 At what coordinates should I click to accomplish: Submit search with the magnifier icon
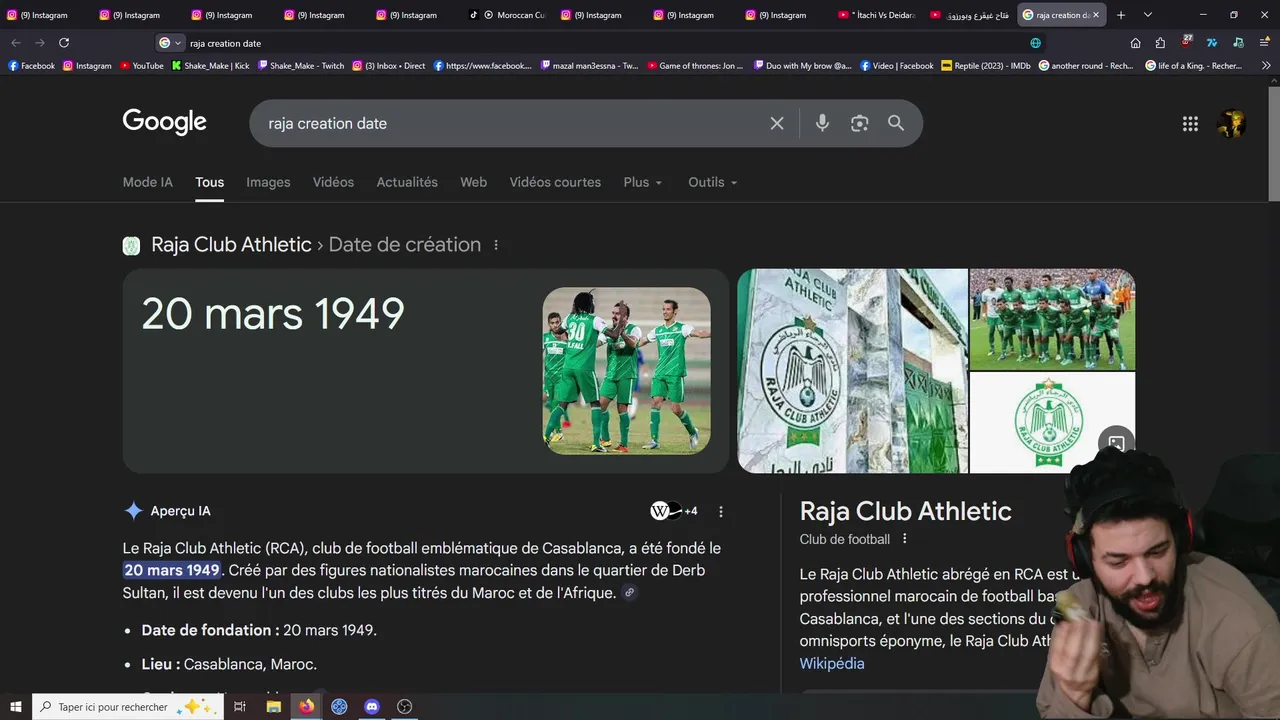896,123
